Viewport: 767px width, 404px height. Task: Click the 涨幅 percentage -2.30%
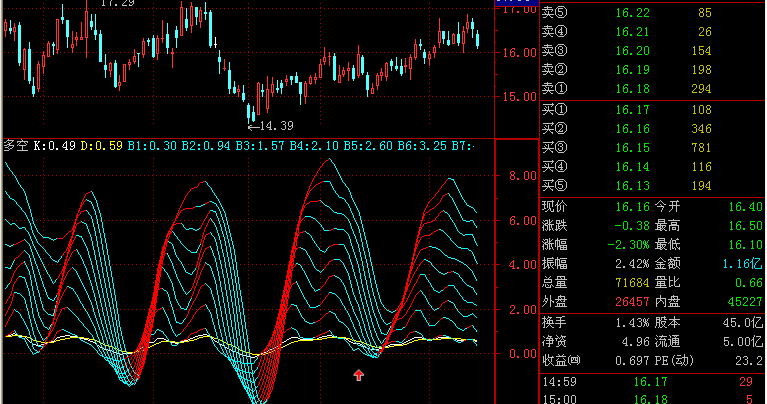(x=628, y=245)
